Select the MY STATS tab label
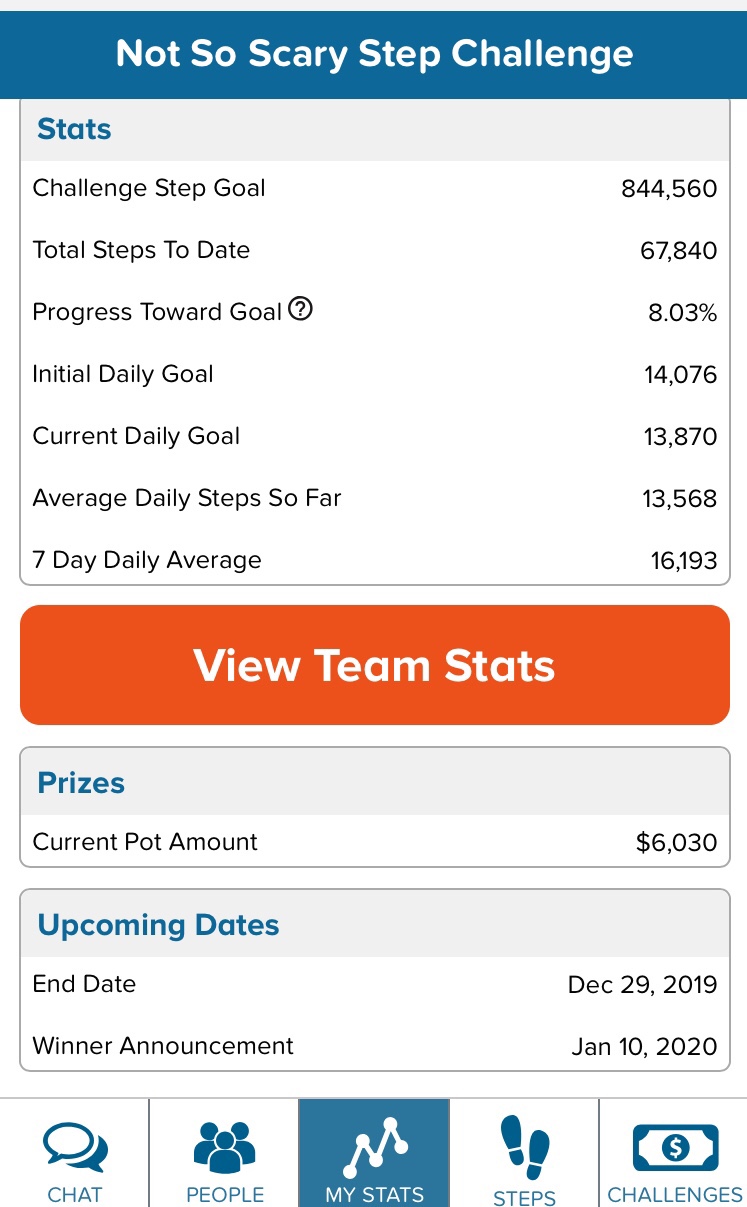The height and width of the screenshot is (1207, 747). coord(374,1195)
